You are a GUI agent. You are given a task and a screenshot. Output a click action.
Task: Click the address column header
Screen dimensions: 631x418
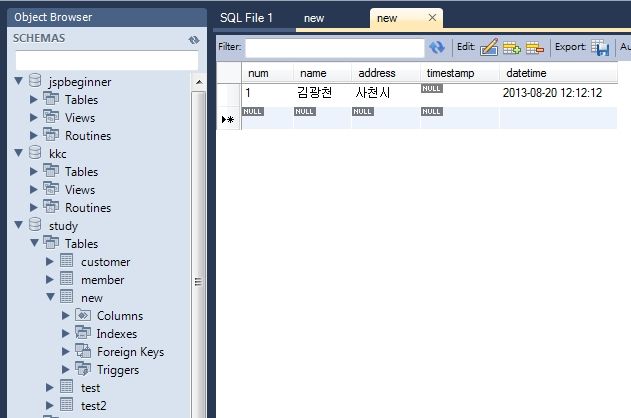[x=386, y=73]
